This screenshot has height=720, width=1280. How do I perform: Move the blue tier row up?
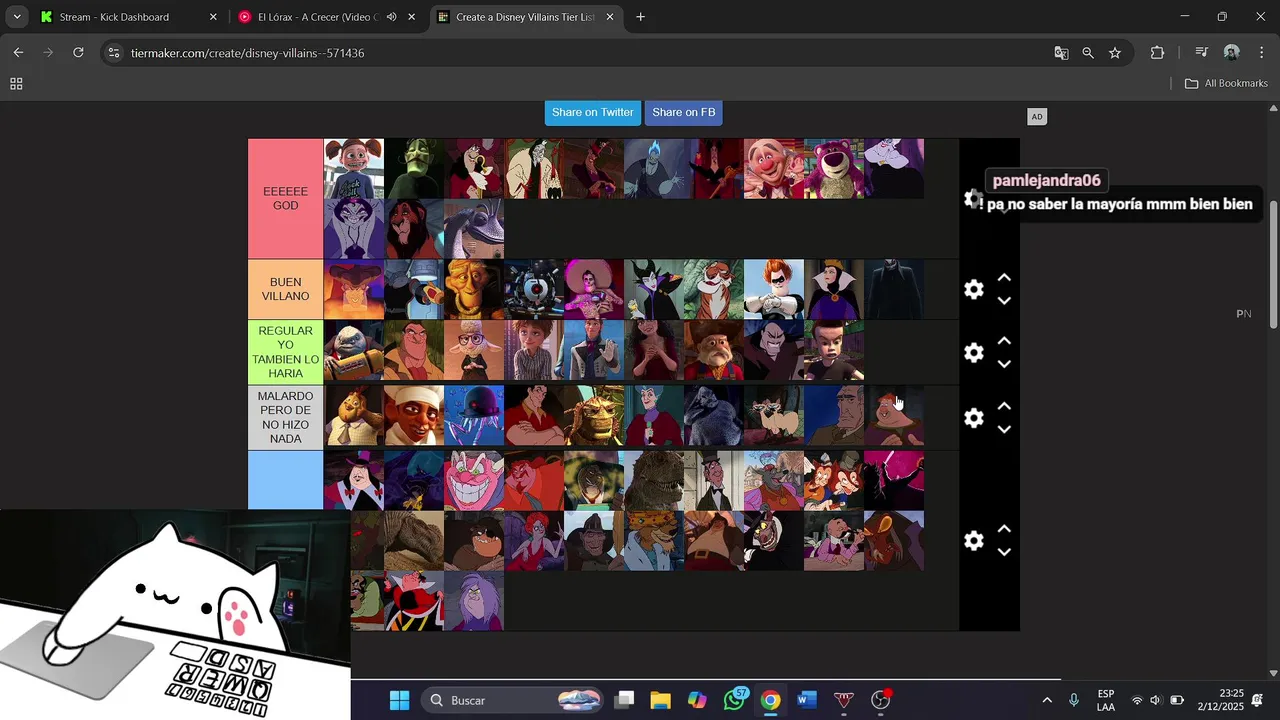[1004, 529]
